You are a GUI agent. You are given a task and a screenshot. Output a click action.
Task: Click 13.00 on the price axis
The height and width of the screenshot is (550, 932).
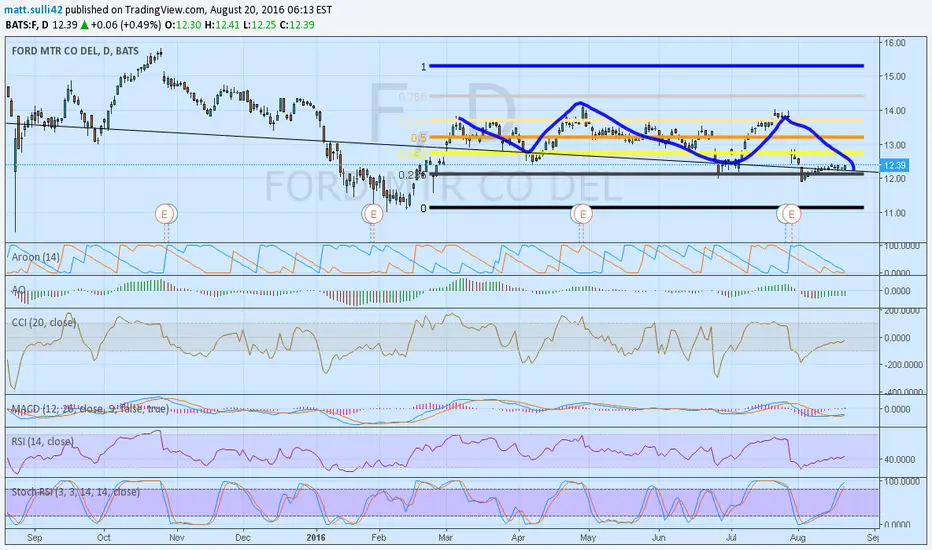tap(895, 145)
